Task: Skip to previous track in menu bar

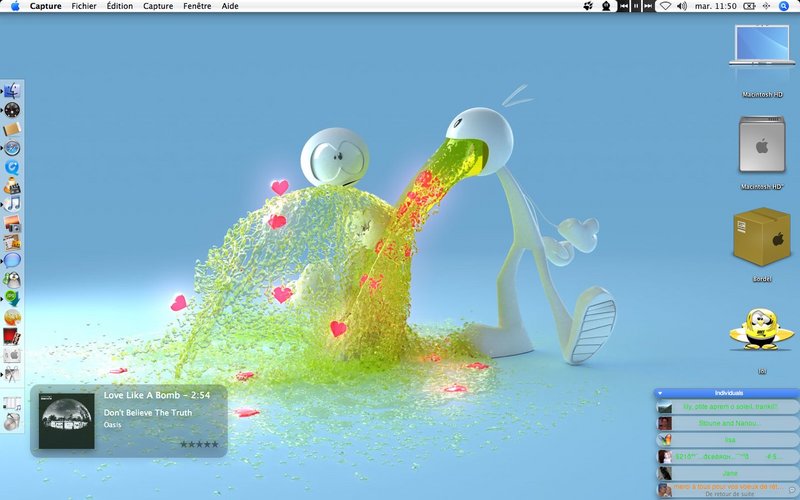Action: point(623,6)
